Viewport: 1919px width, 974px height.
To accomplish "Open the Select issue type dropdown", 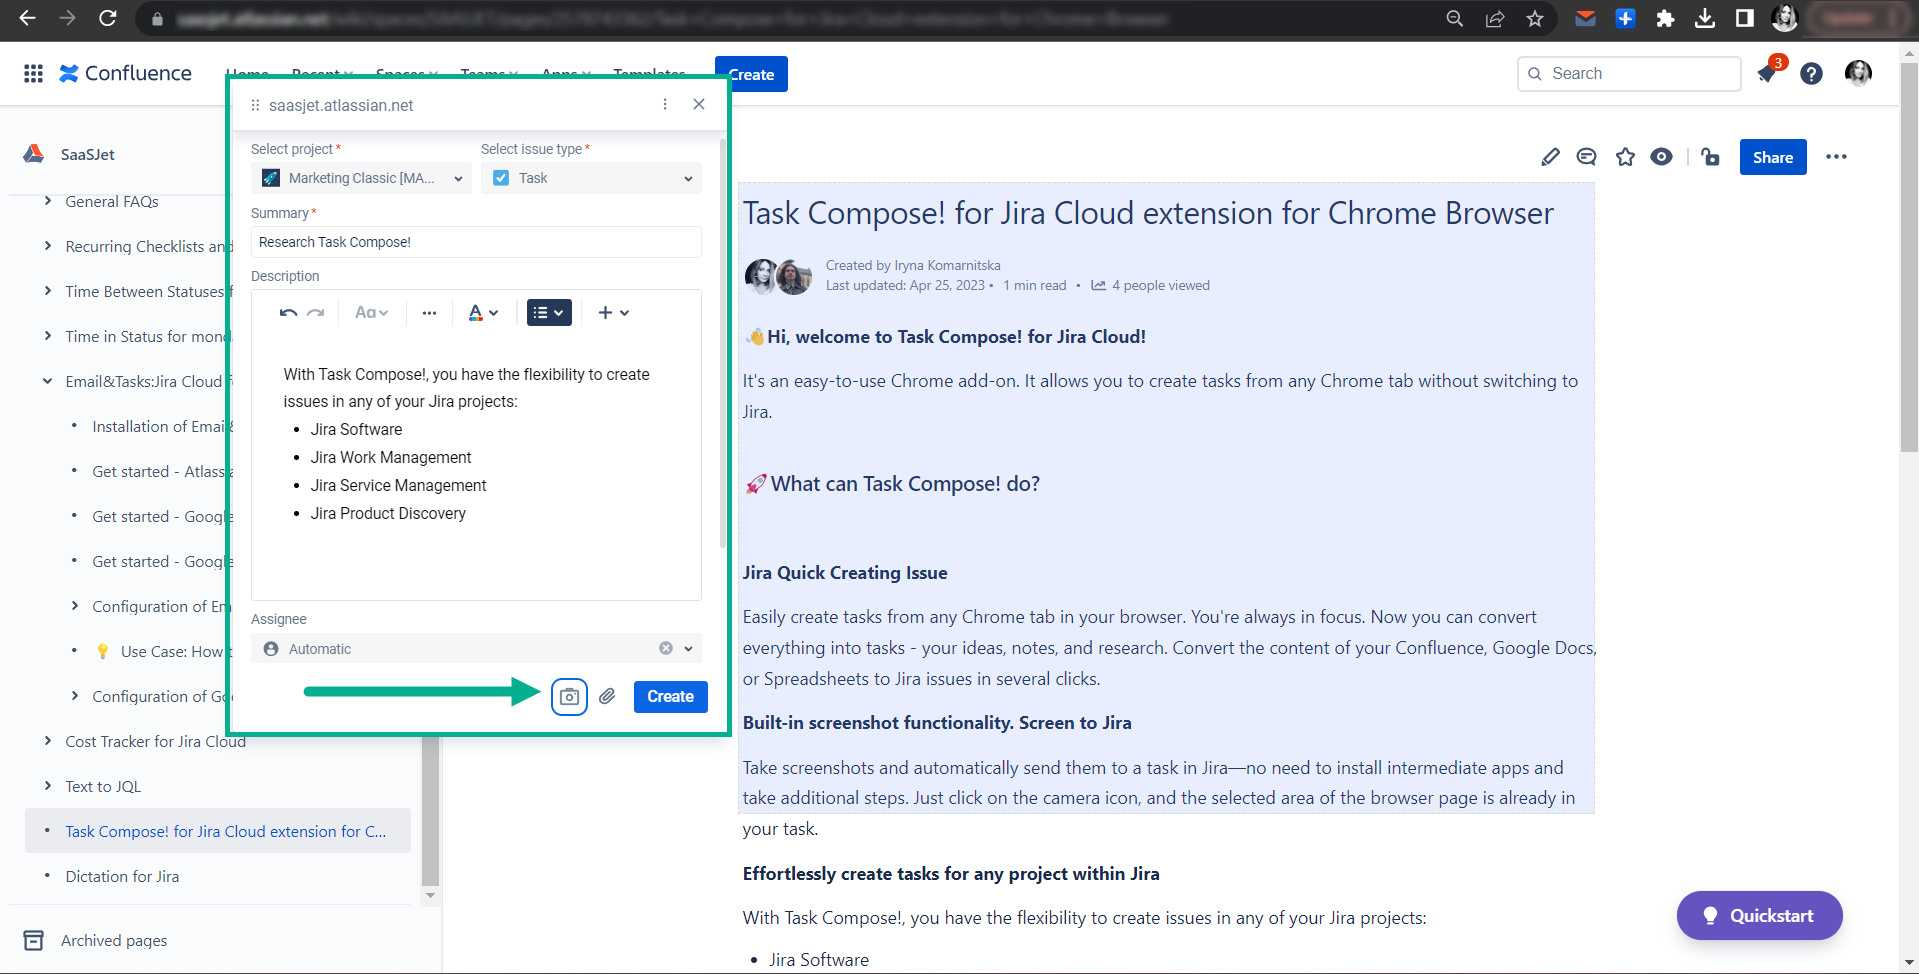I will point(590,178).
